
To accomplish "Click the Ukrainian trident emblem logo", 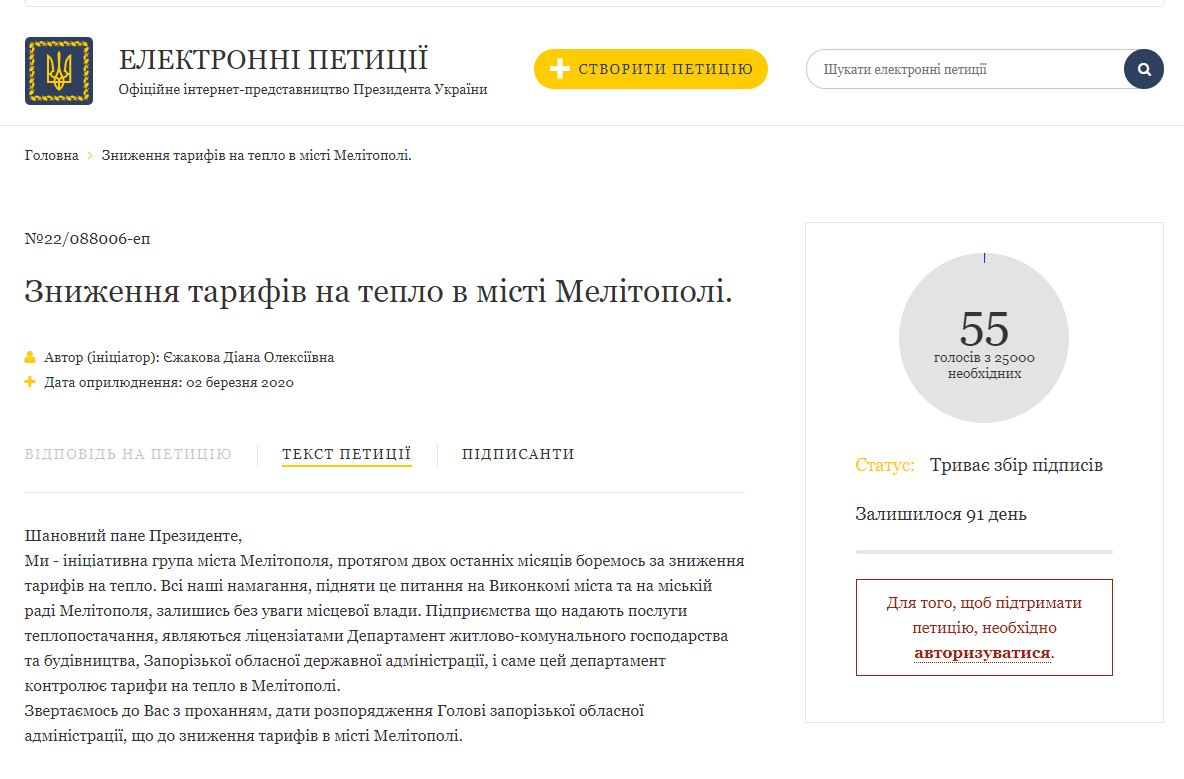I will (x=59, y=71).
